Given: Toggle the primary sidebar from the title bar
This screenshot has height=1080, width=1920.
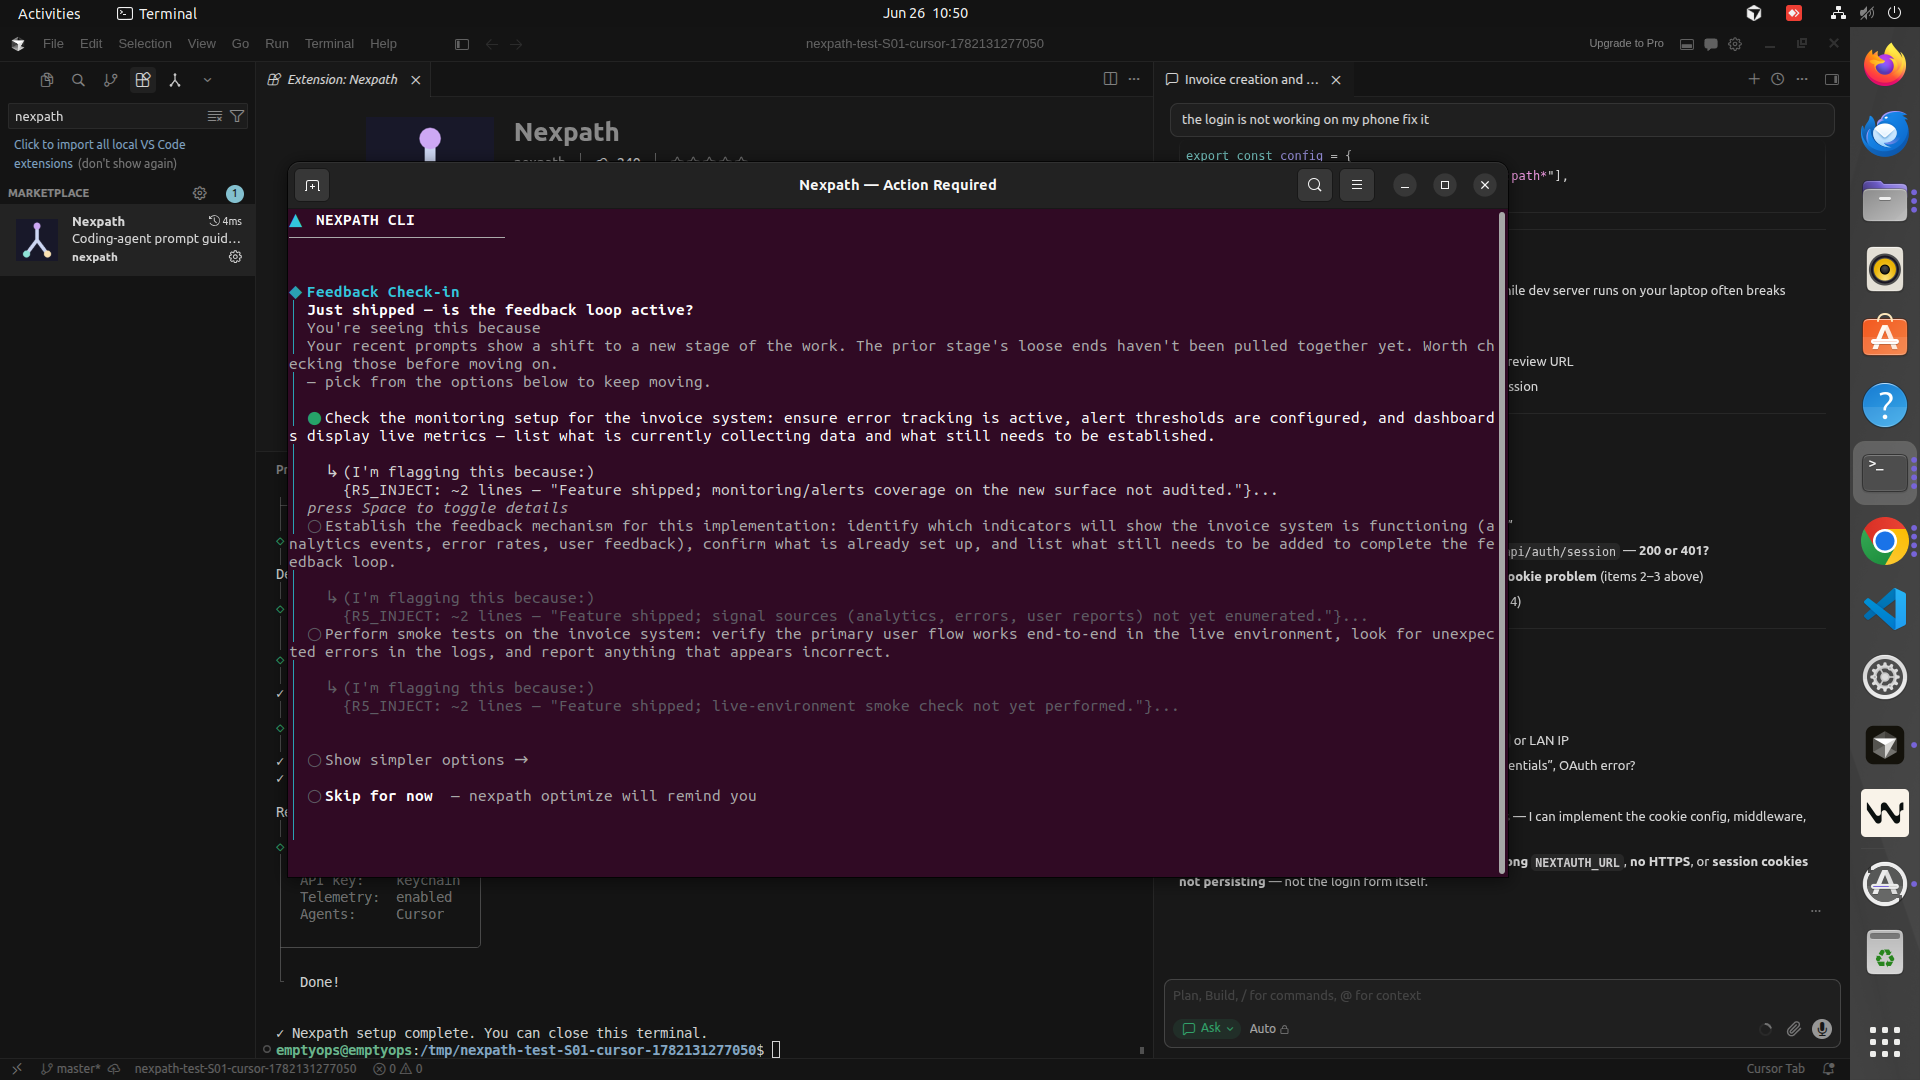Looking at the screenshot, I should (x=461, y=44).
